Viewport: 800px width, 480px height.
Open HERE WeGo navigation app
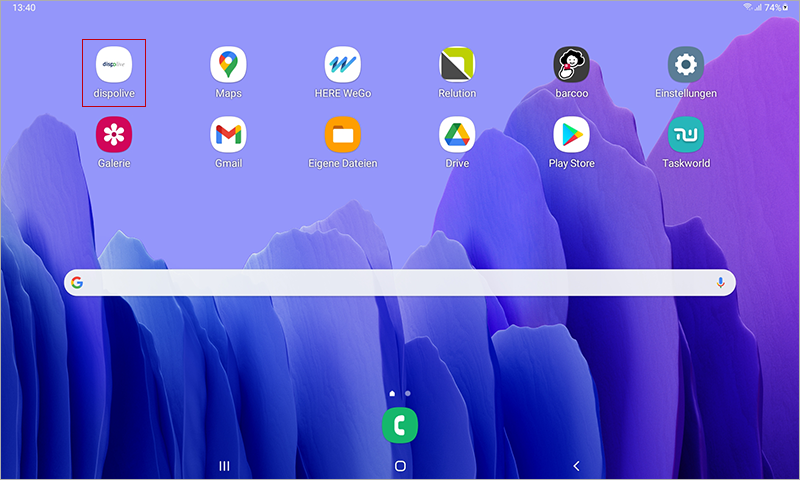(x=343, y=65)
